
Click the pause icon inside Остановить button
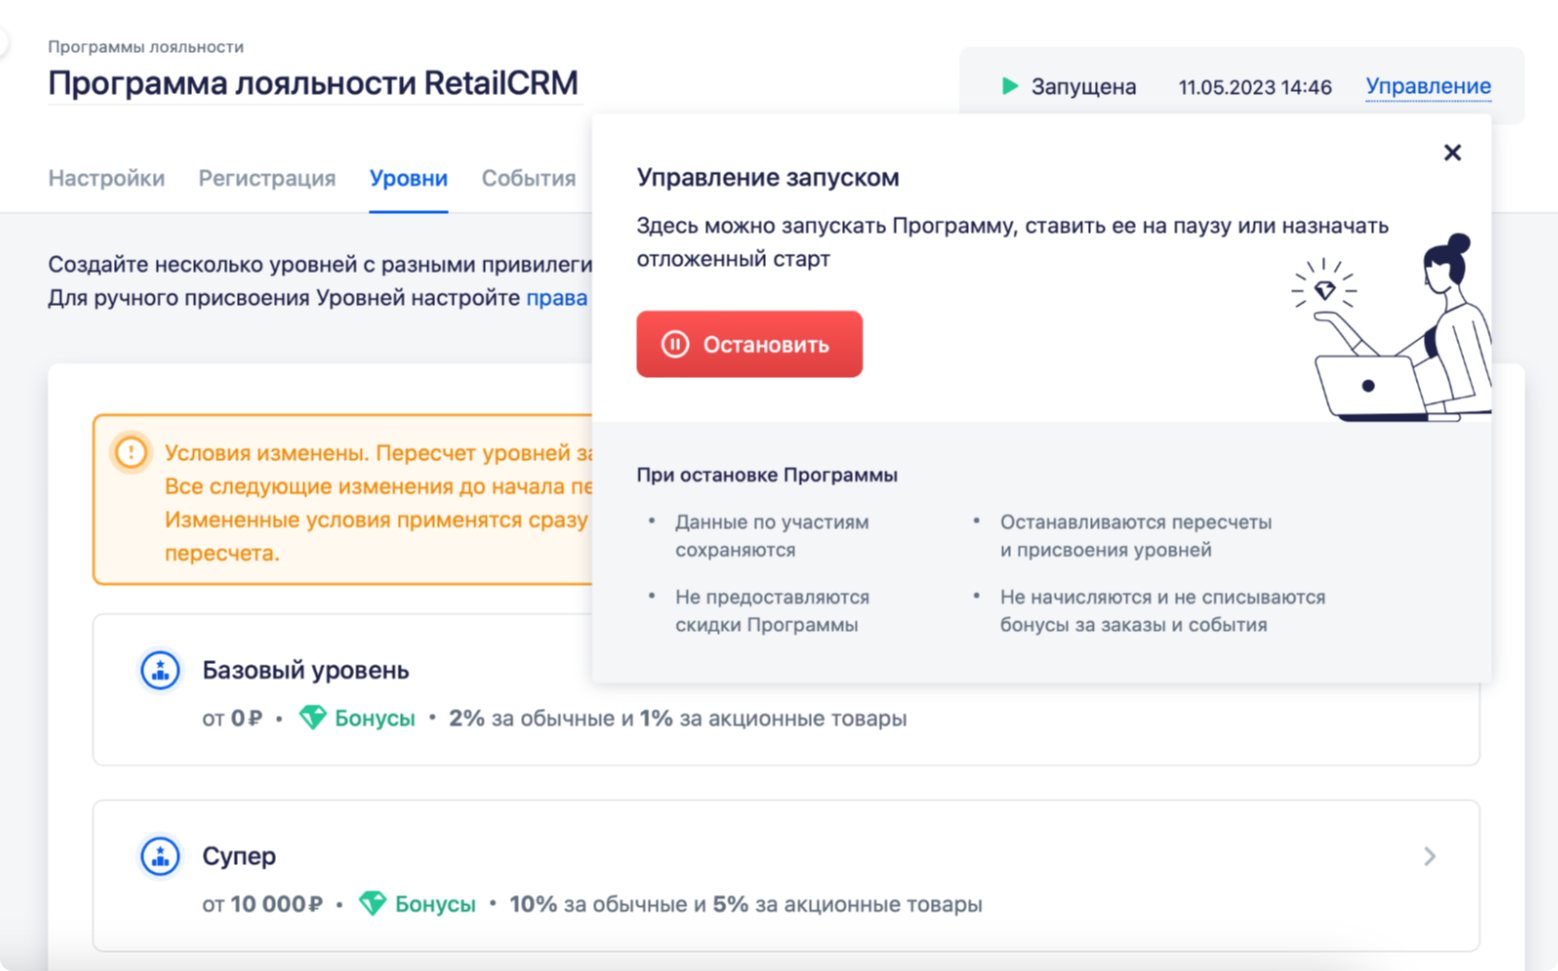pos(675,344)
